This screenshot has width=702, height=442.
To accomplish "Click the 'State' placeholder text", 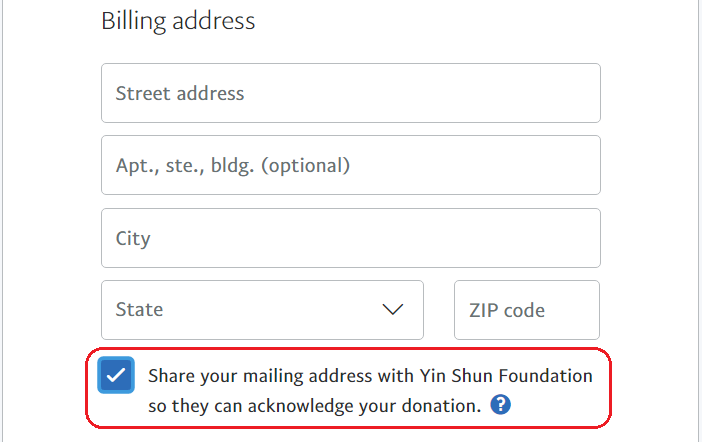I will pos(139,309).
